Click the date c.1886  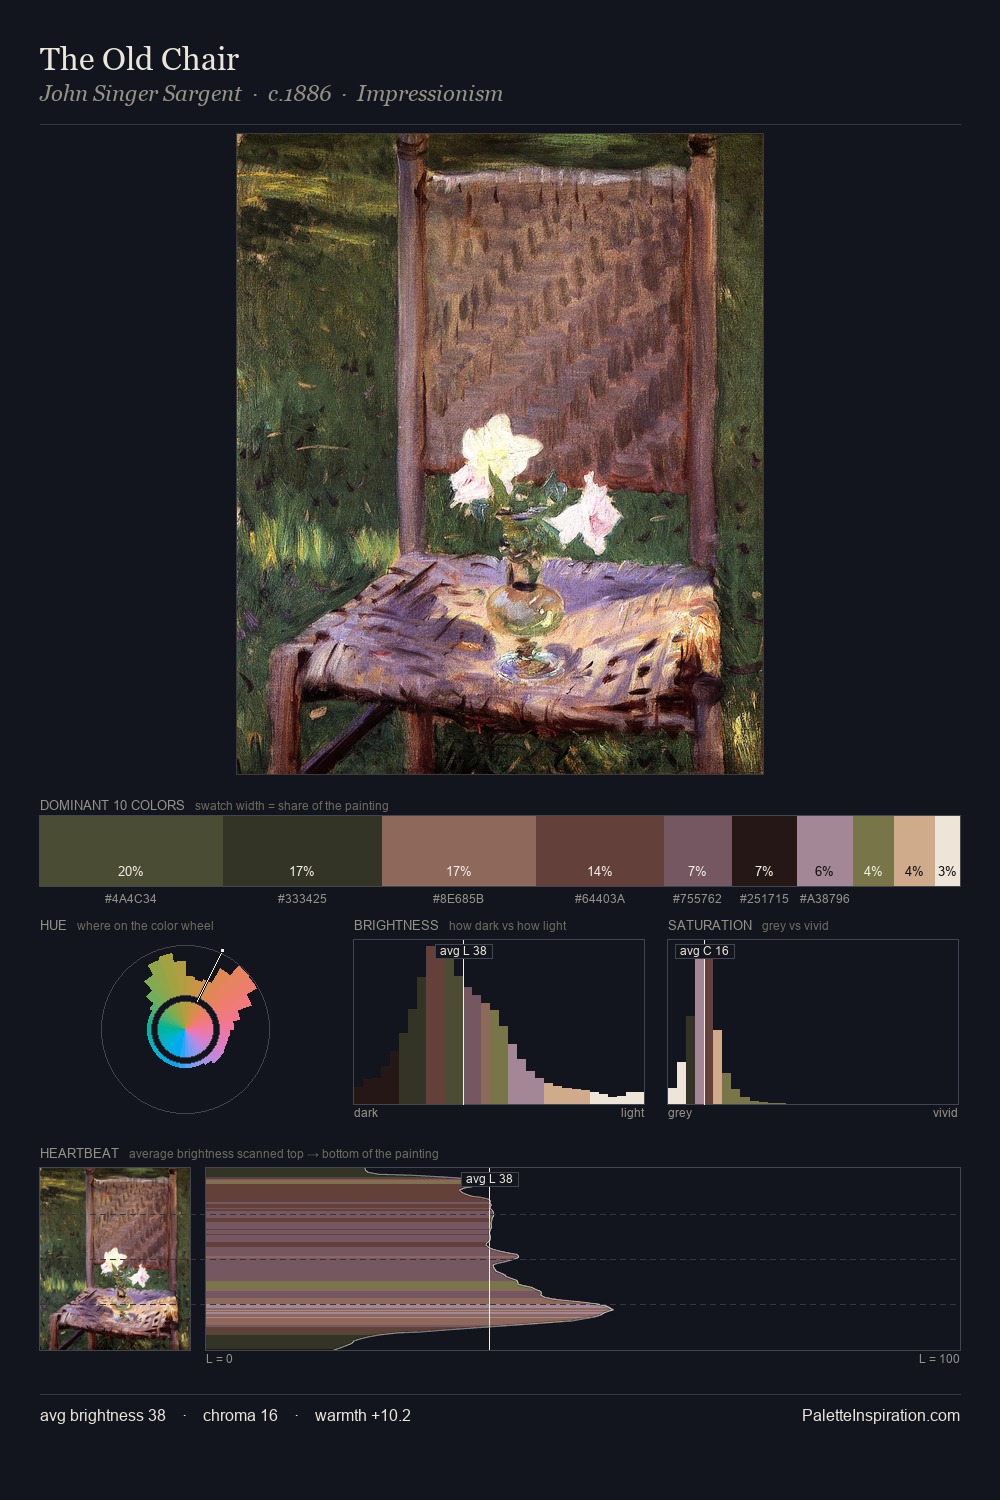tap(299, 94)
